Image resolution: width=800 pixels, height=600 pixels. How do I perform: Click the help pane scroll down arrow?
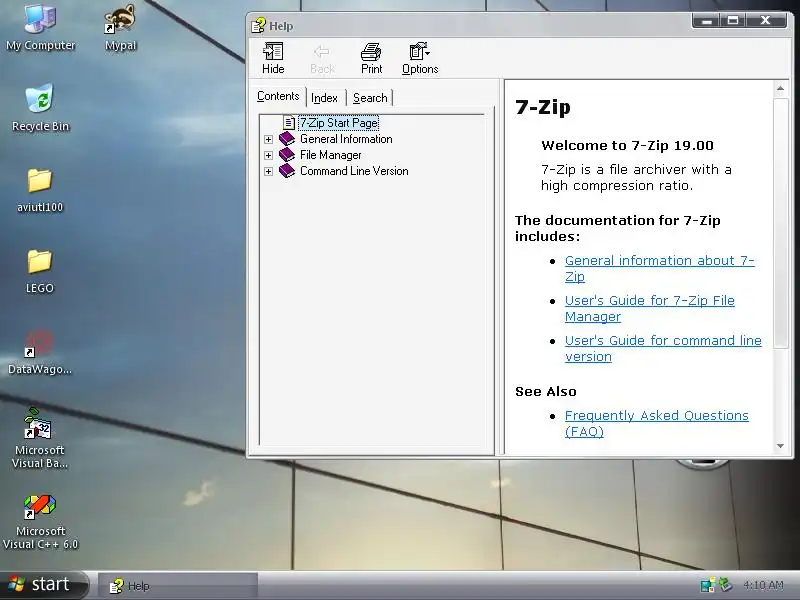780,446
